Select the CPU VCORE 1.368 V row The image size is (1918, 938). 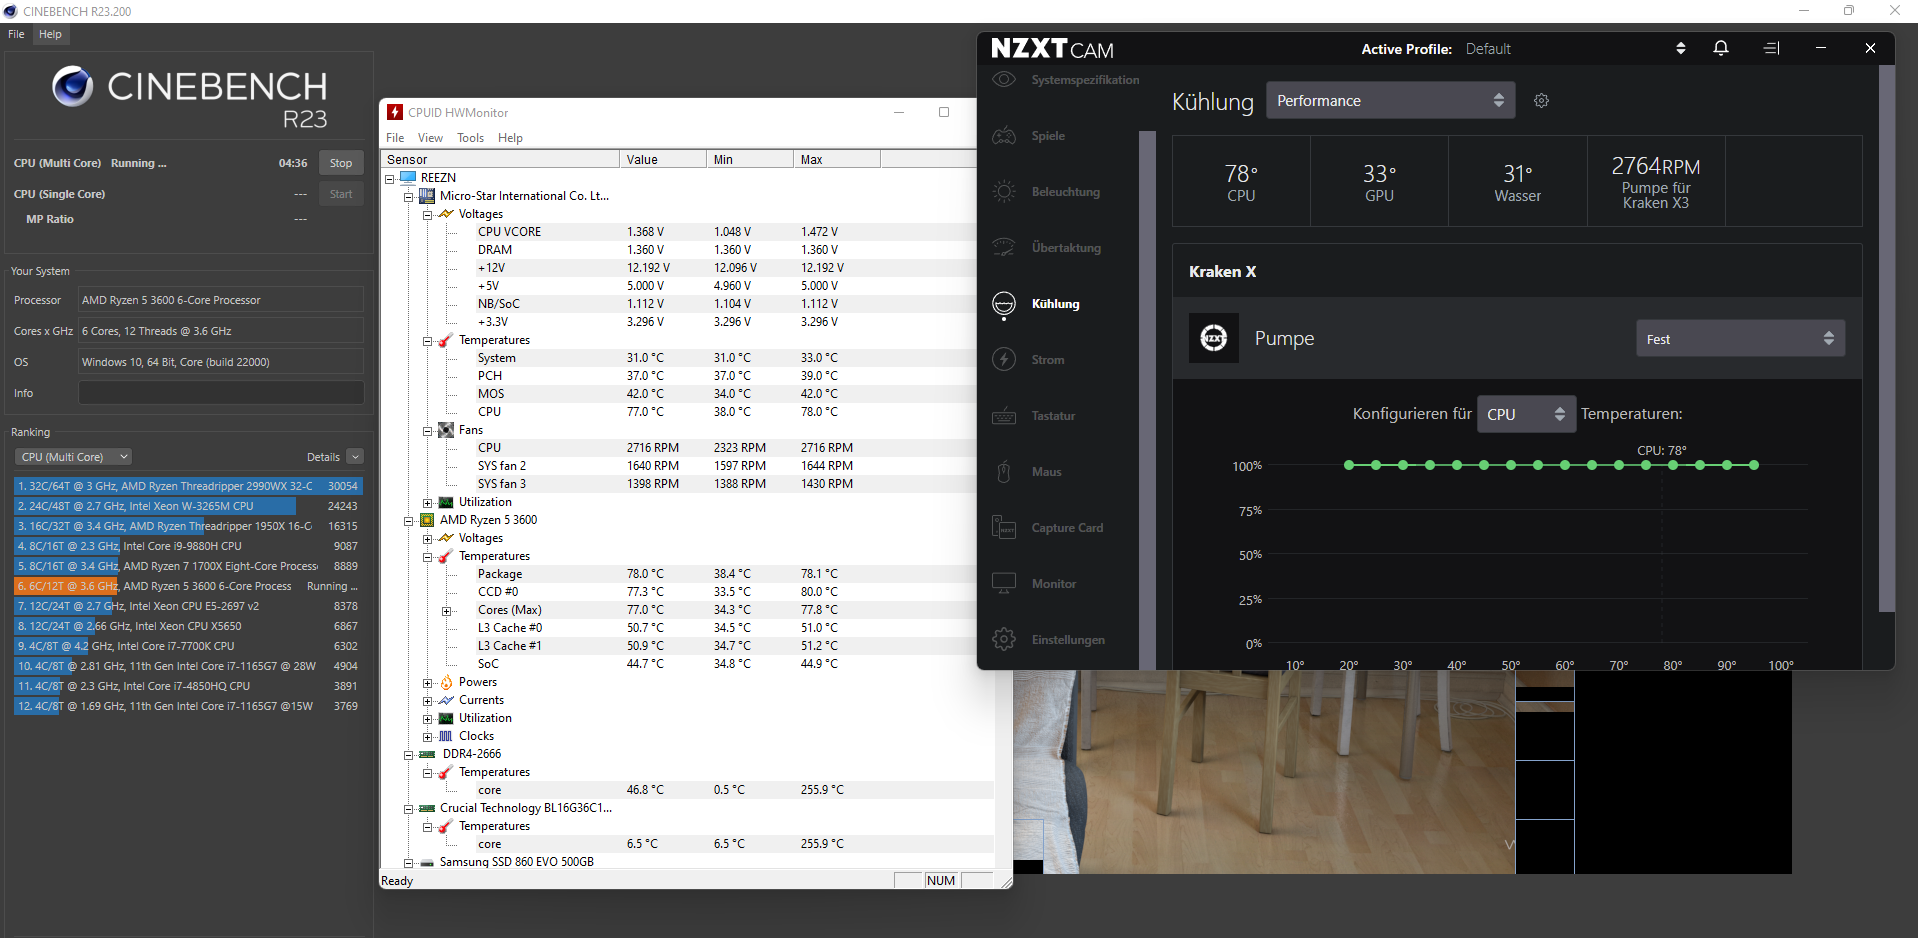(686, 232)
